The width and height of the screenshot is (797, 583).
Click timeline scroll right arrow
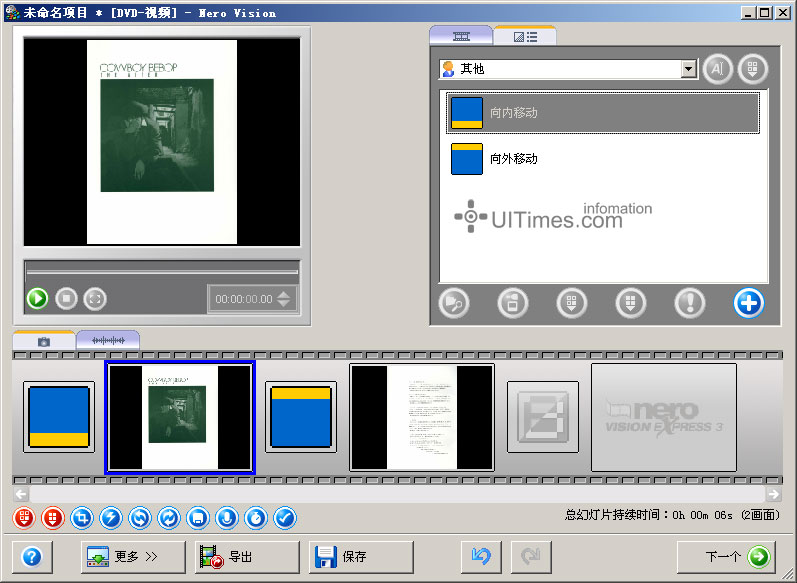pos(774,494)
